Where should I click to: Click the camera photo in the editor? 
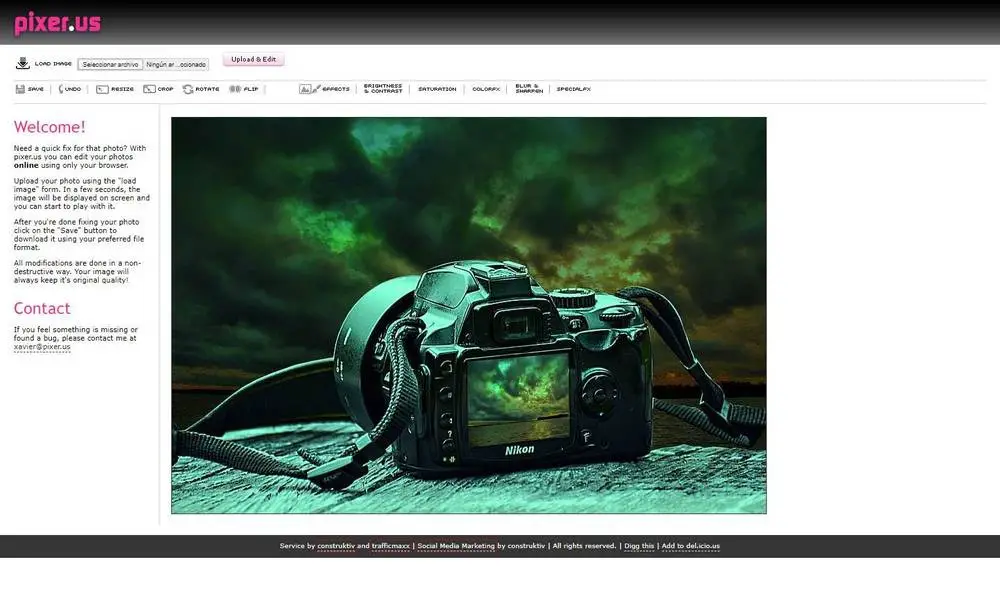pyautogui.click(x=469, y=315)
